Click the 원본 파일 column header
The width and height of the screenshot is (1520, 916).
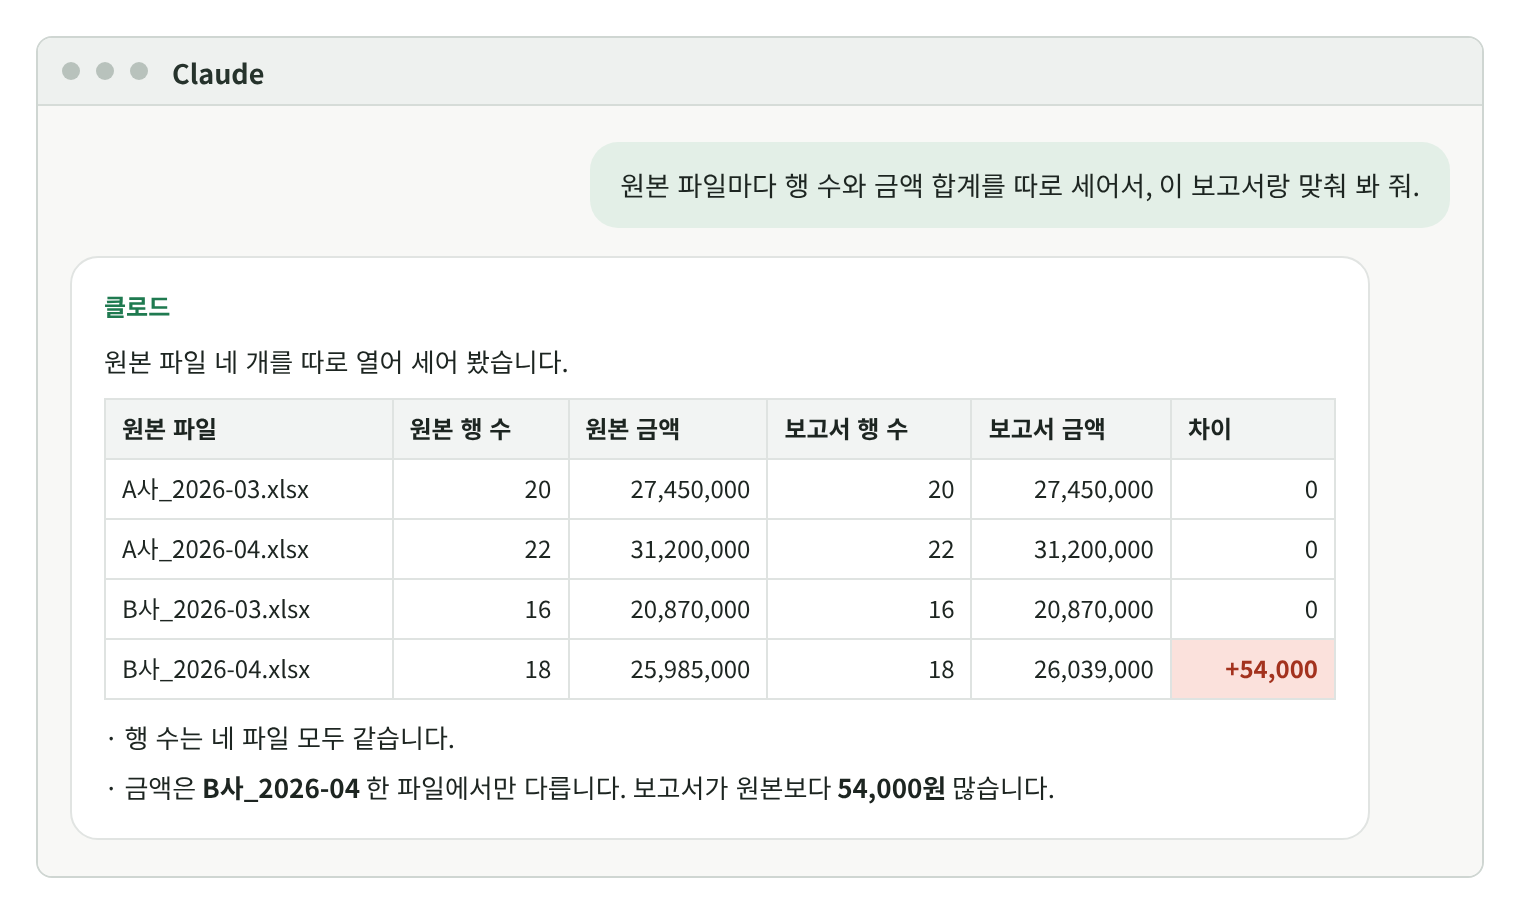coord(249,429)
